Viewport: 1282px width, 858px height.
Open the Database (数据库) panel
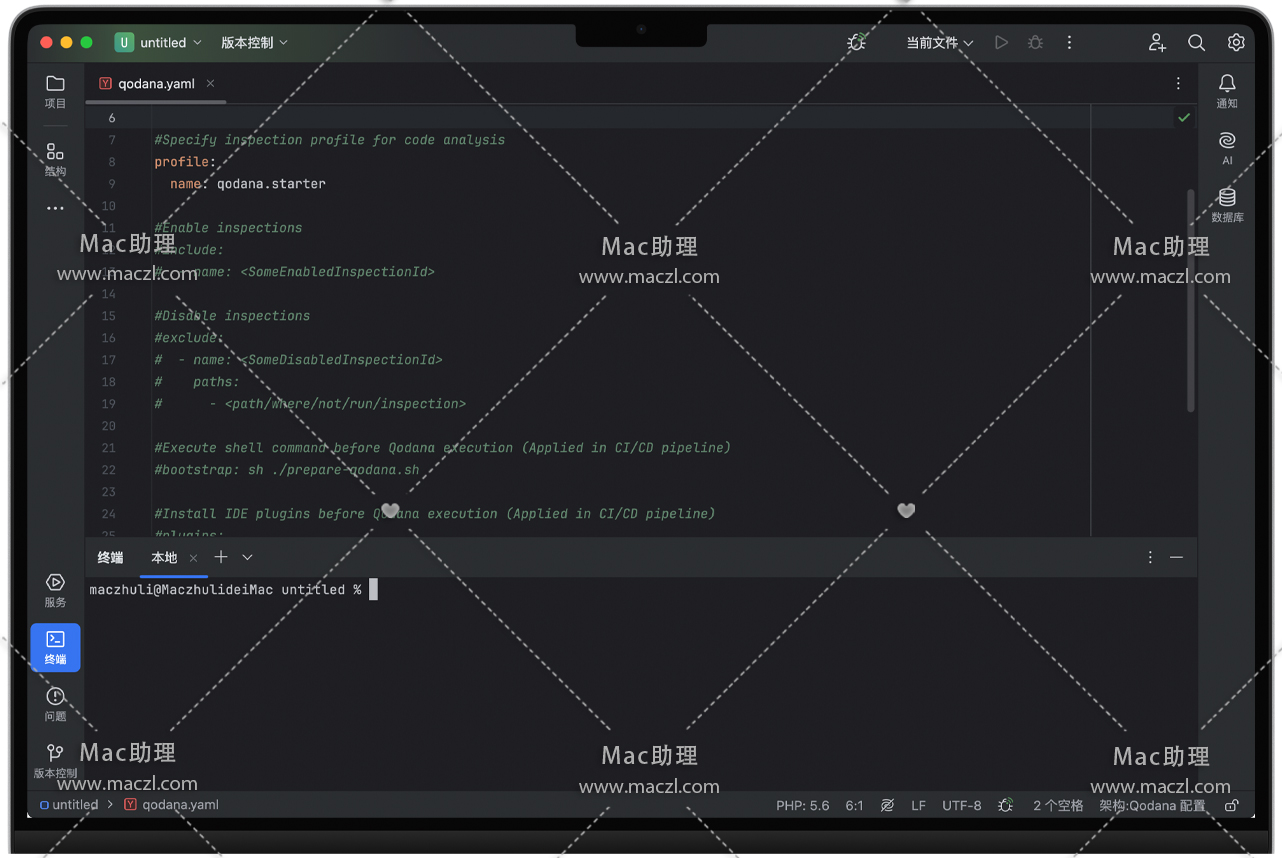(1227, 204)
